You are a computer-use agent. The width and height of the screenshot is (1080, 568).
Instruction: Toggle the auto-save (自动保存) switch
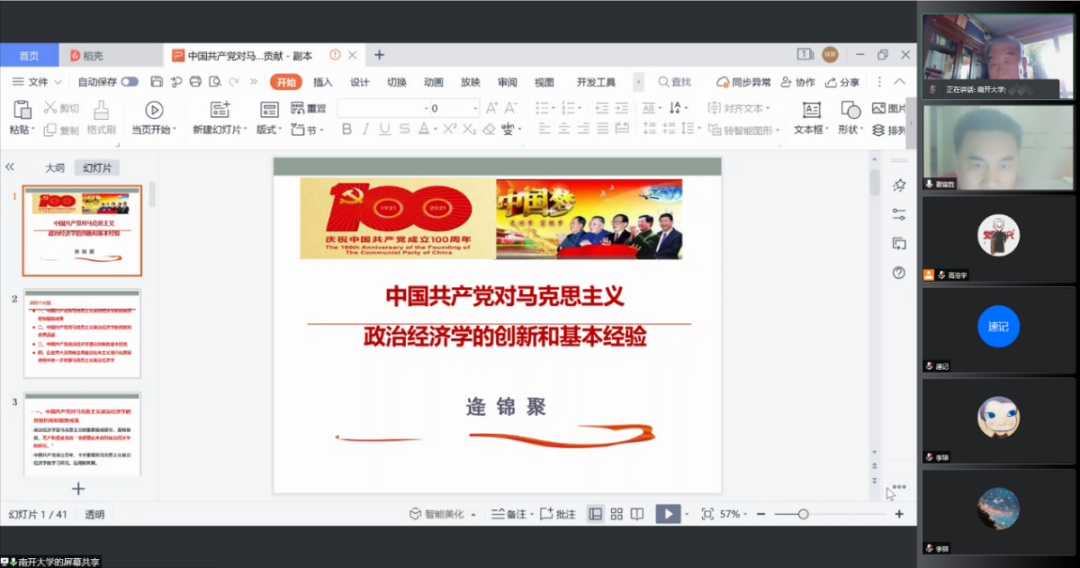(x=130, y=82)
